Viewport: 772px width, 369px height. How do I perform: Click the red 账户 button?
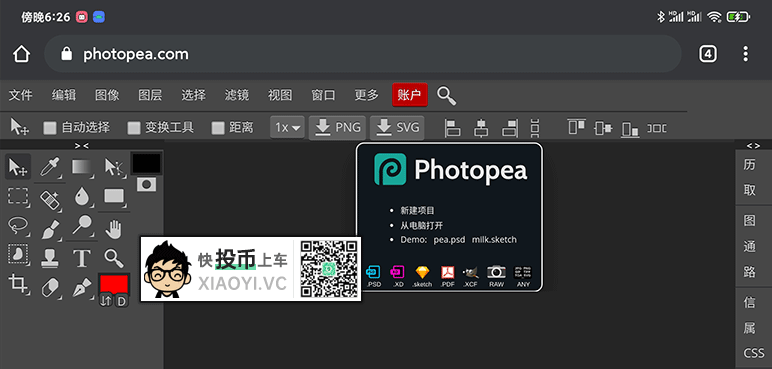pos(410,95)
